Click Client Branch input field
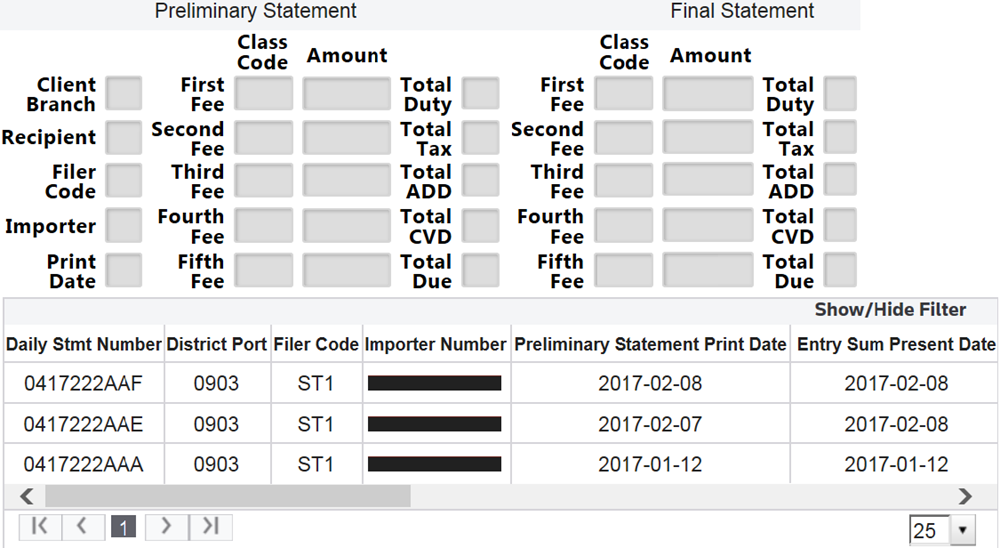The width and height of the screenshot is (1000, 548). [x=124, y=94]
